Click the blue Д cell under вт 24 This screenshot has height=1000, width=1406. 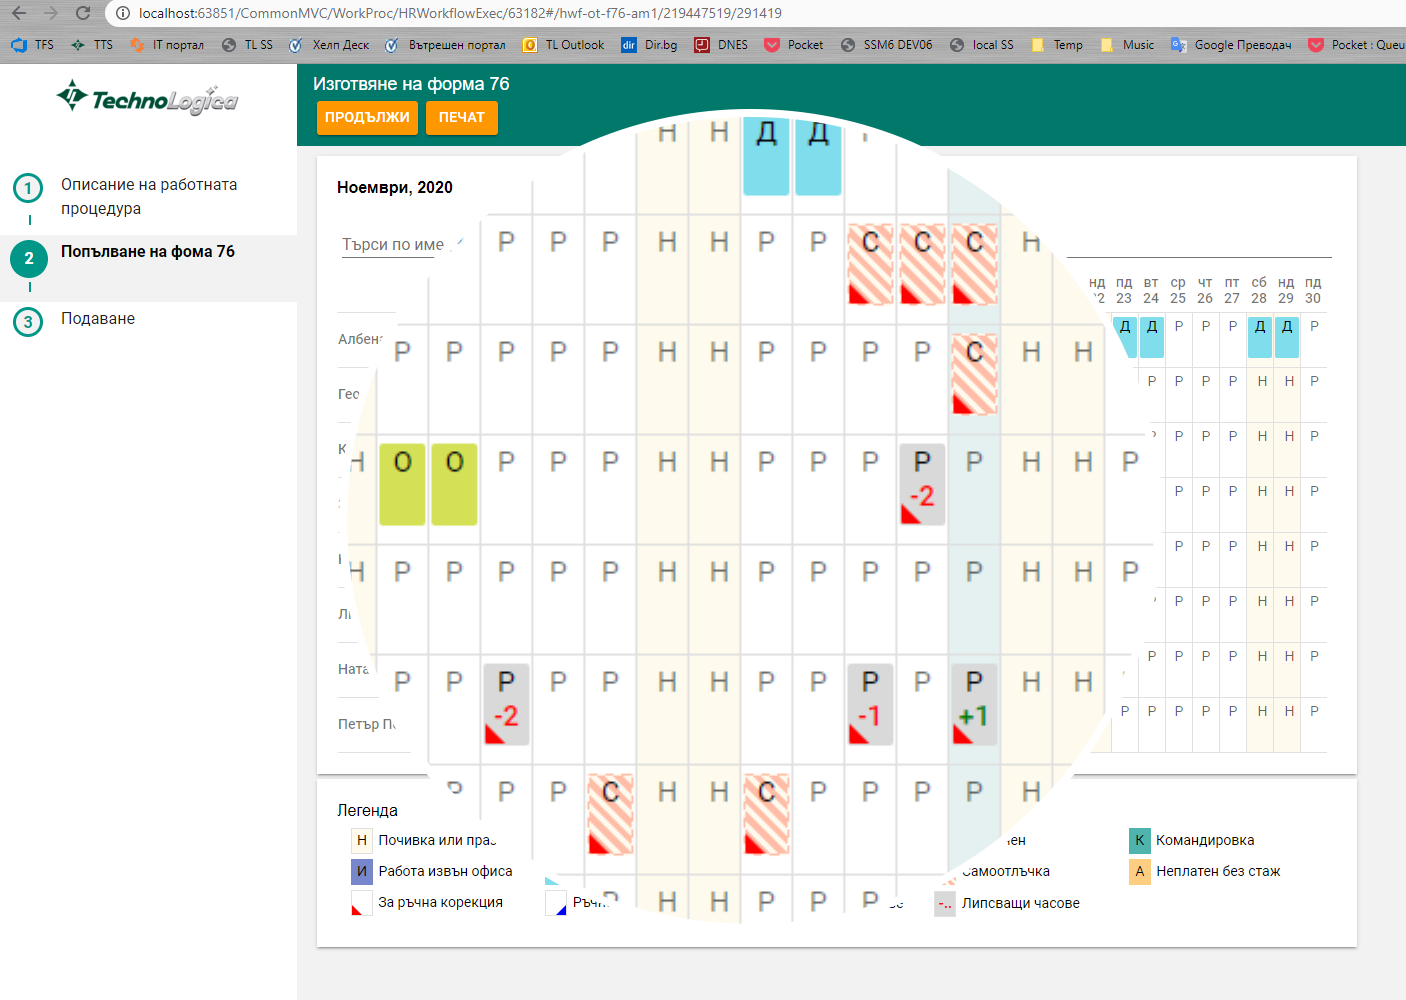tap(1152, 337)
